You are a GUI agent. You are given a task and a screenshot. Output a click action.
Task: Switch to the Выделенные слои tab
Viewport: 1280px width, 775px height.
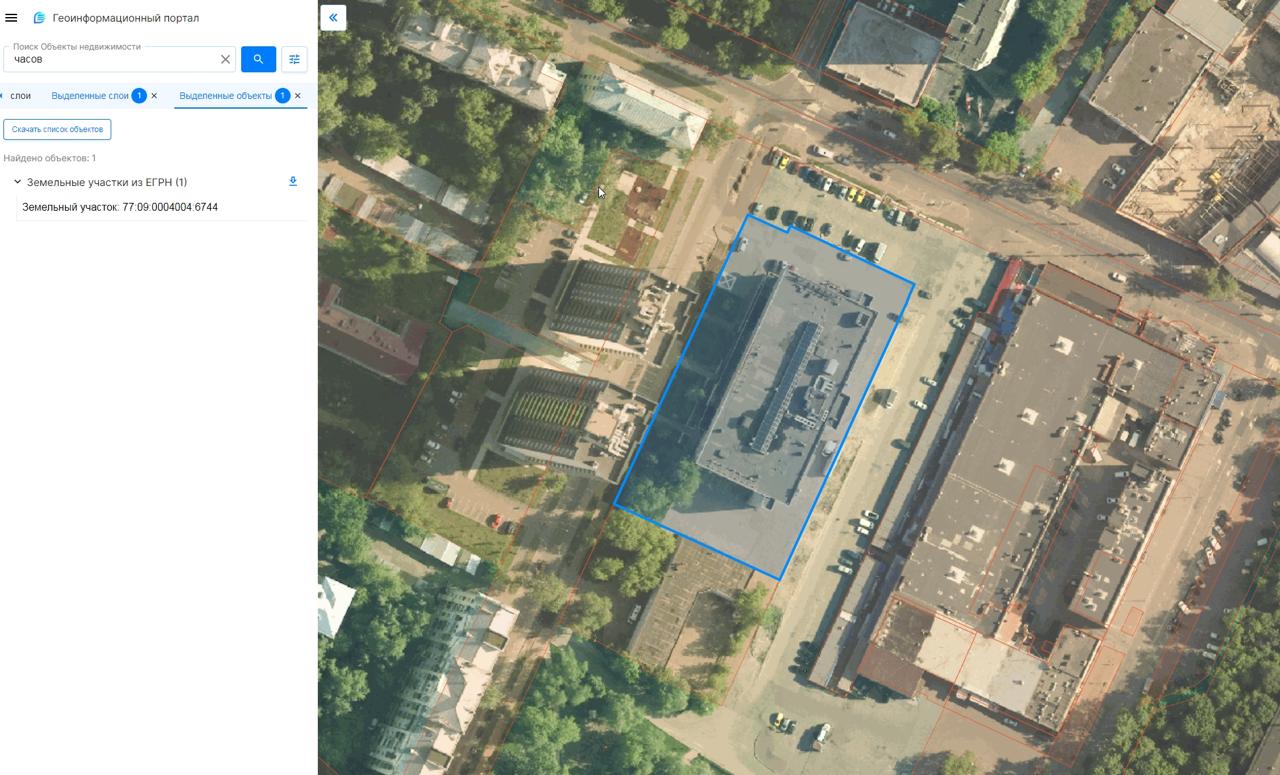pyautogui.click(x=90, y=96)
